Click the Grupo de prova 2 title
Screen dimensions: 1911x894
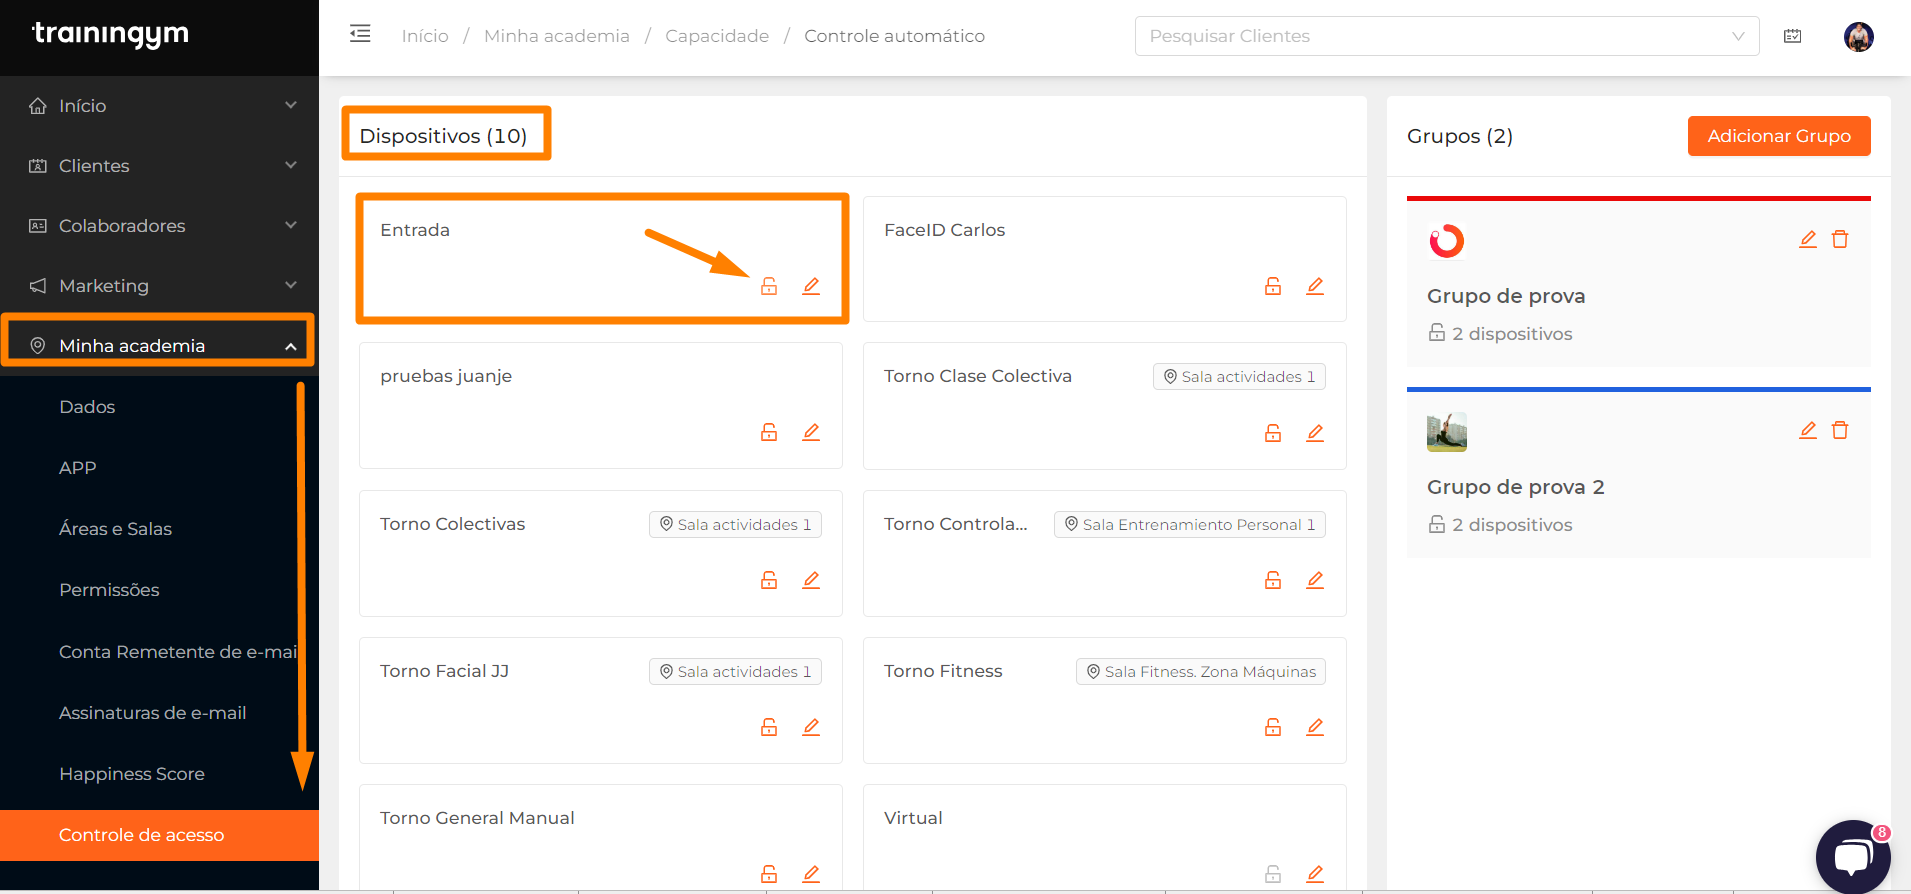(x=1515, y=487)
